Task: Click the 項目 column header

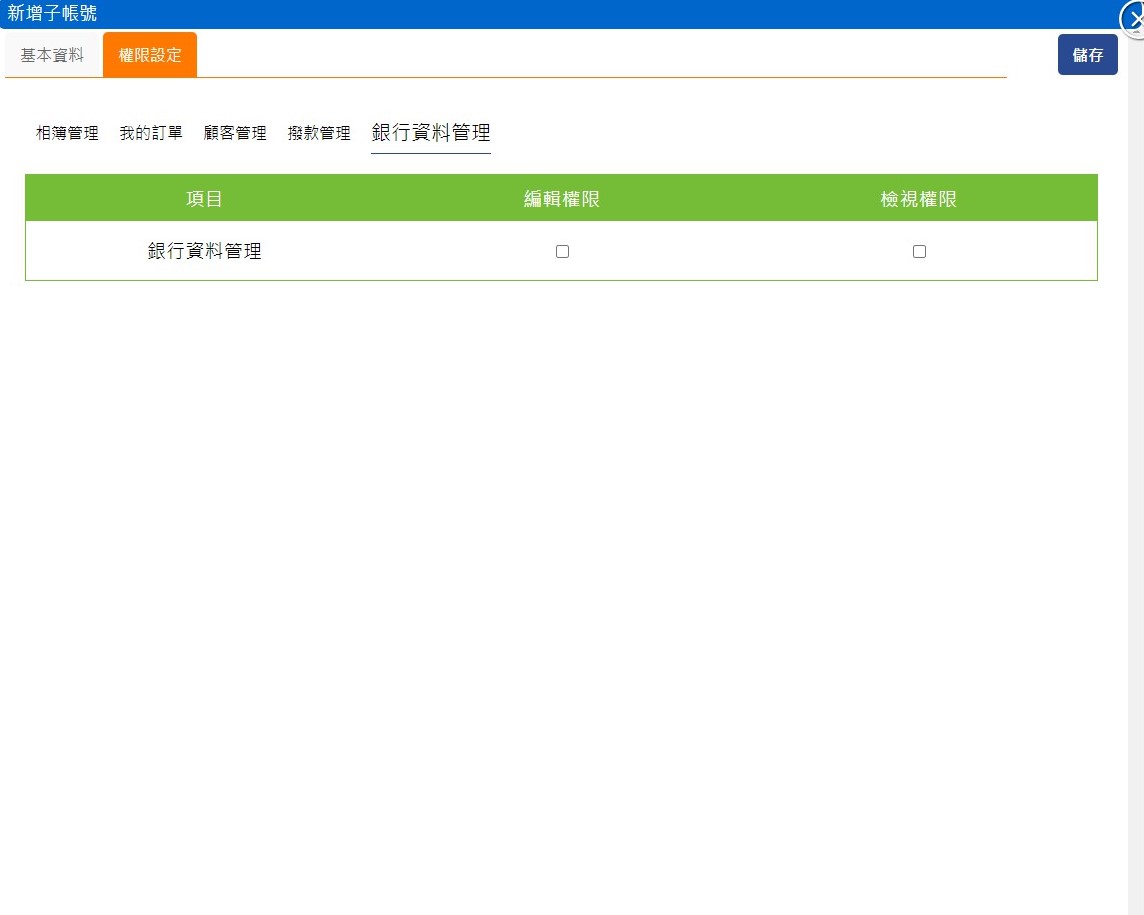Action: pos(204,198)
